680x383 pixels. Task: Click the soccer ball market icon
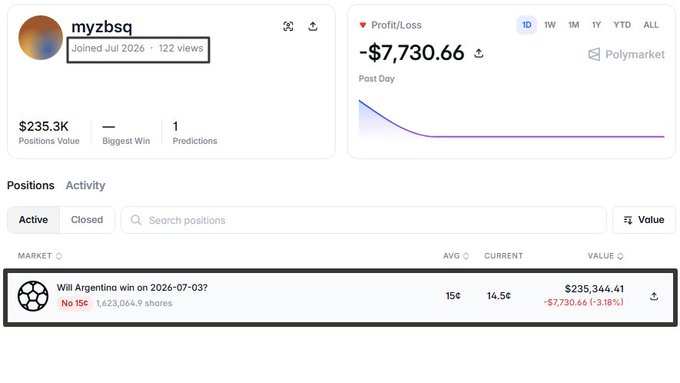coord(33,296)
